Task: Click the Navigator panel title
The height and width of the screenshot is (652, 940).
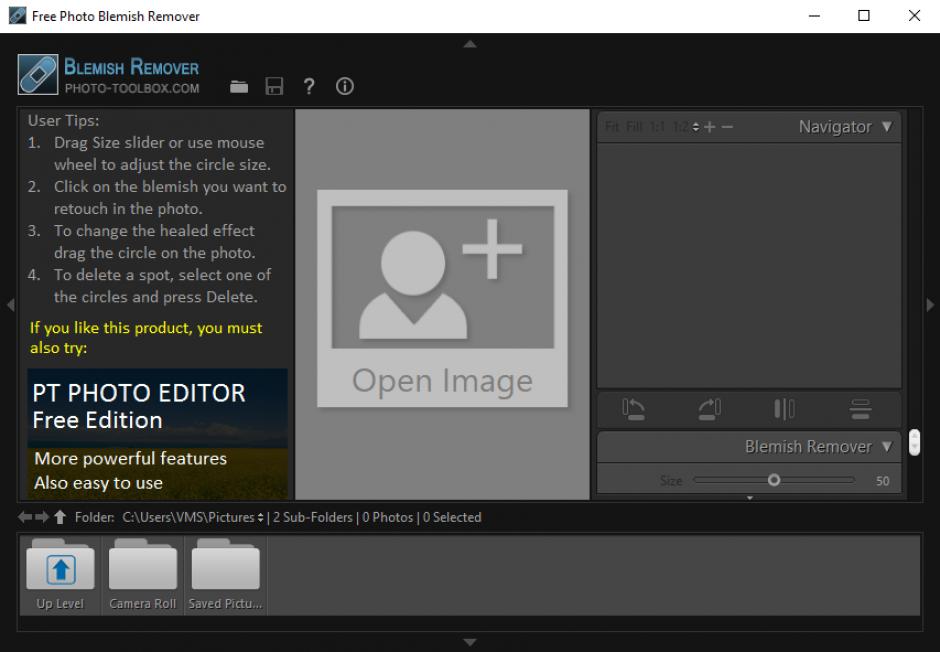Action: point(834,127)
